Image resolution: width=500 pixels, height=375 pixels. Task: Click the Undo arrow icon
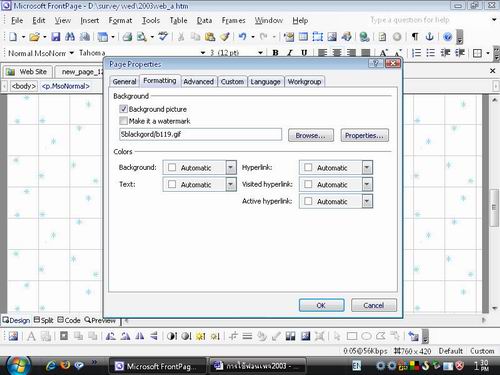point(242,37)
